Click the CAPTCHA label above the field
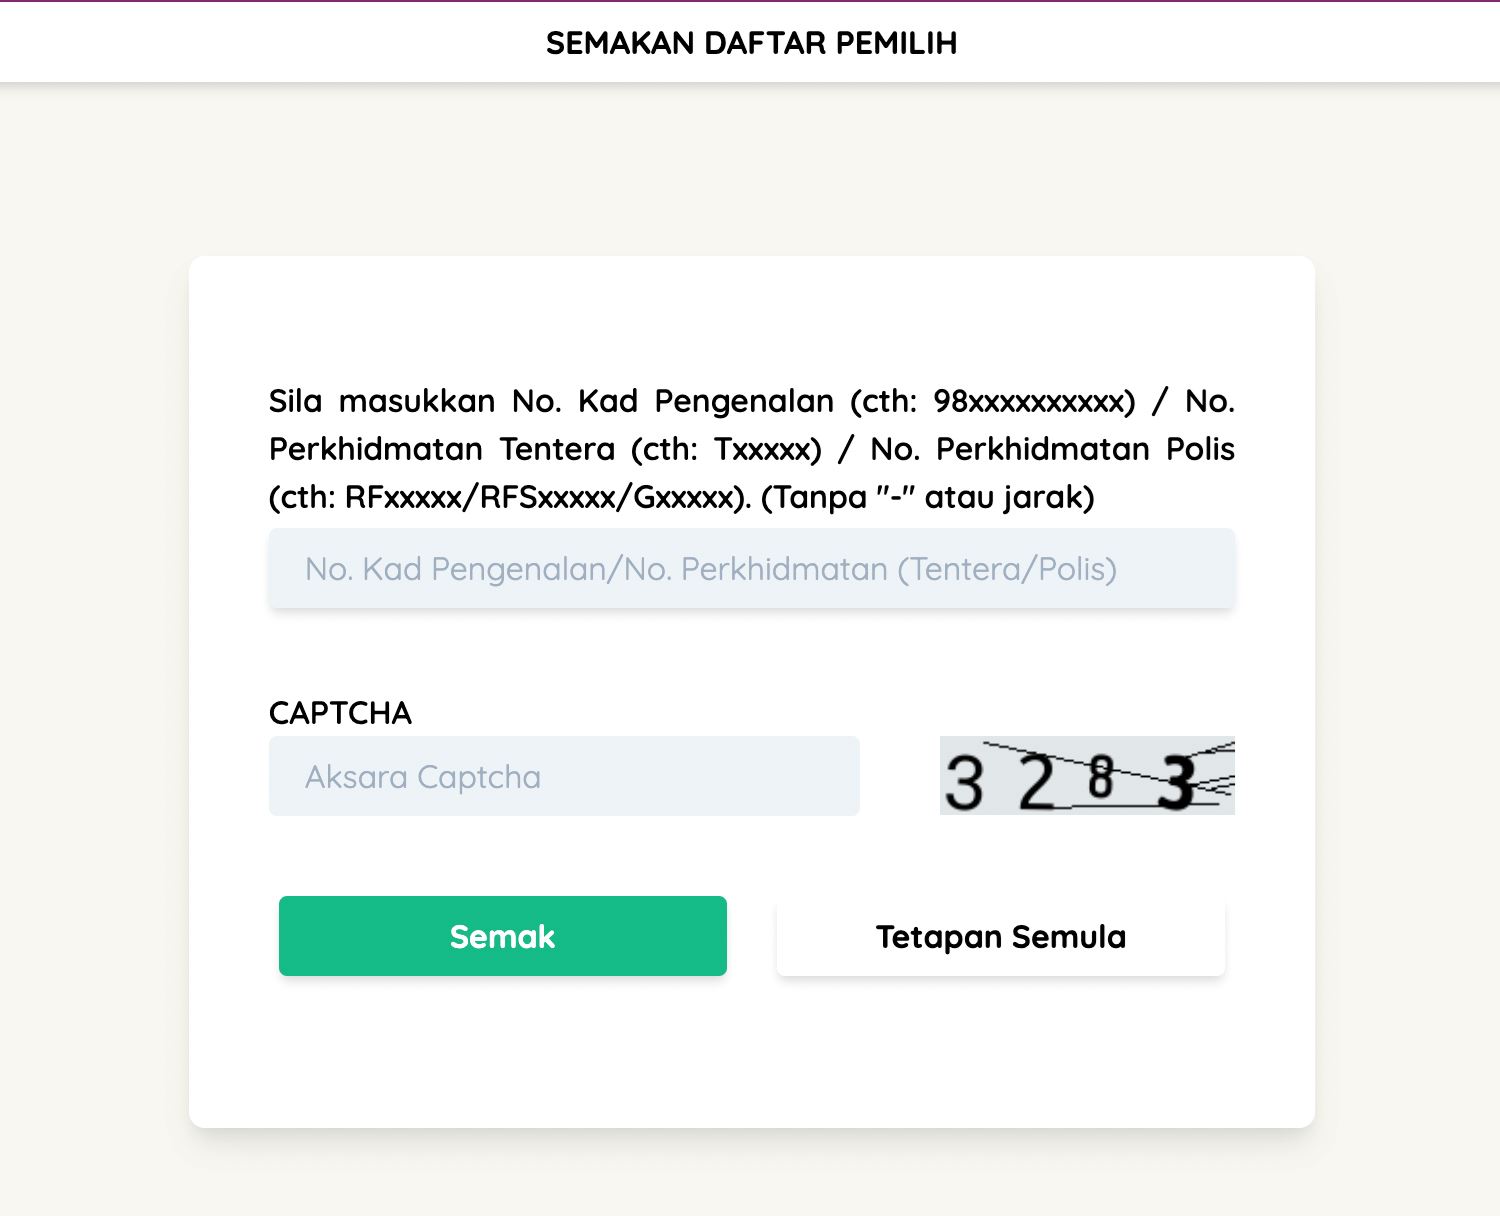Screen dimensions: 1500x1216 click(340, 713)
